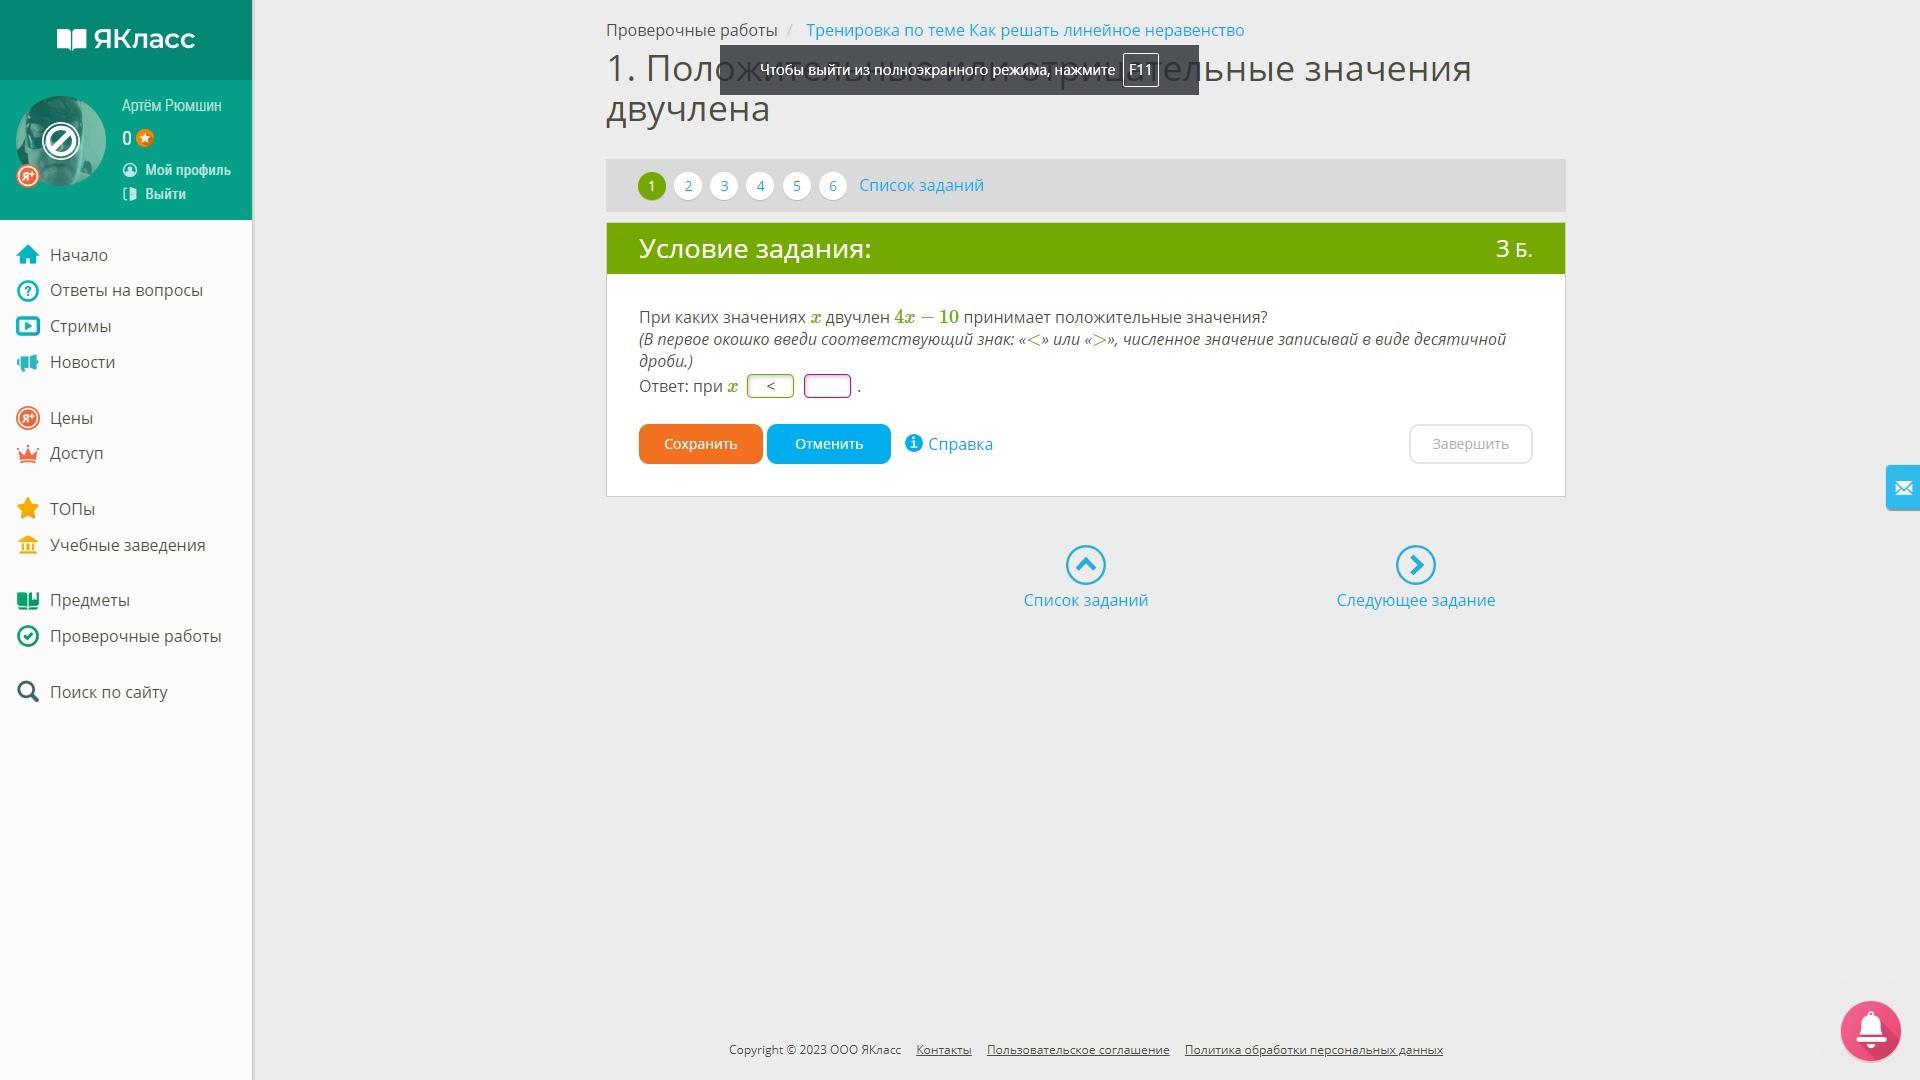
Task: Click the up-arrow Список заданий circle icon
Action: 1085,565
